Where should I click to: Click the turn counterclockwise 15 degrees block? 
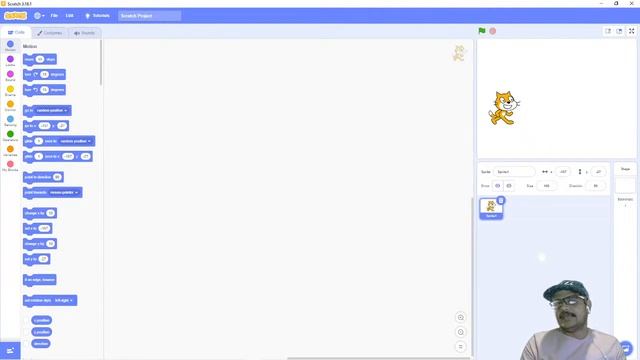tap(44, 90)
